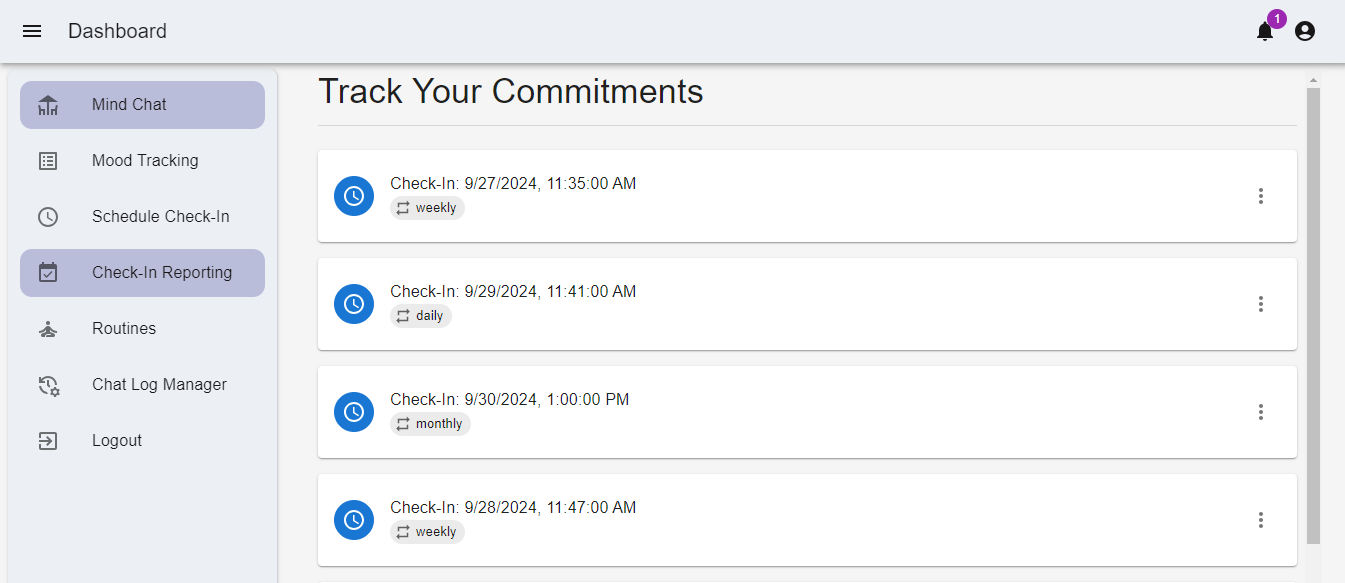
Task: Click the clock icon for 9/28/2024 check-in
Action: tap(354, 520)
